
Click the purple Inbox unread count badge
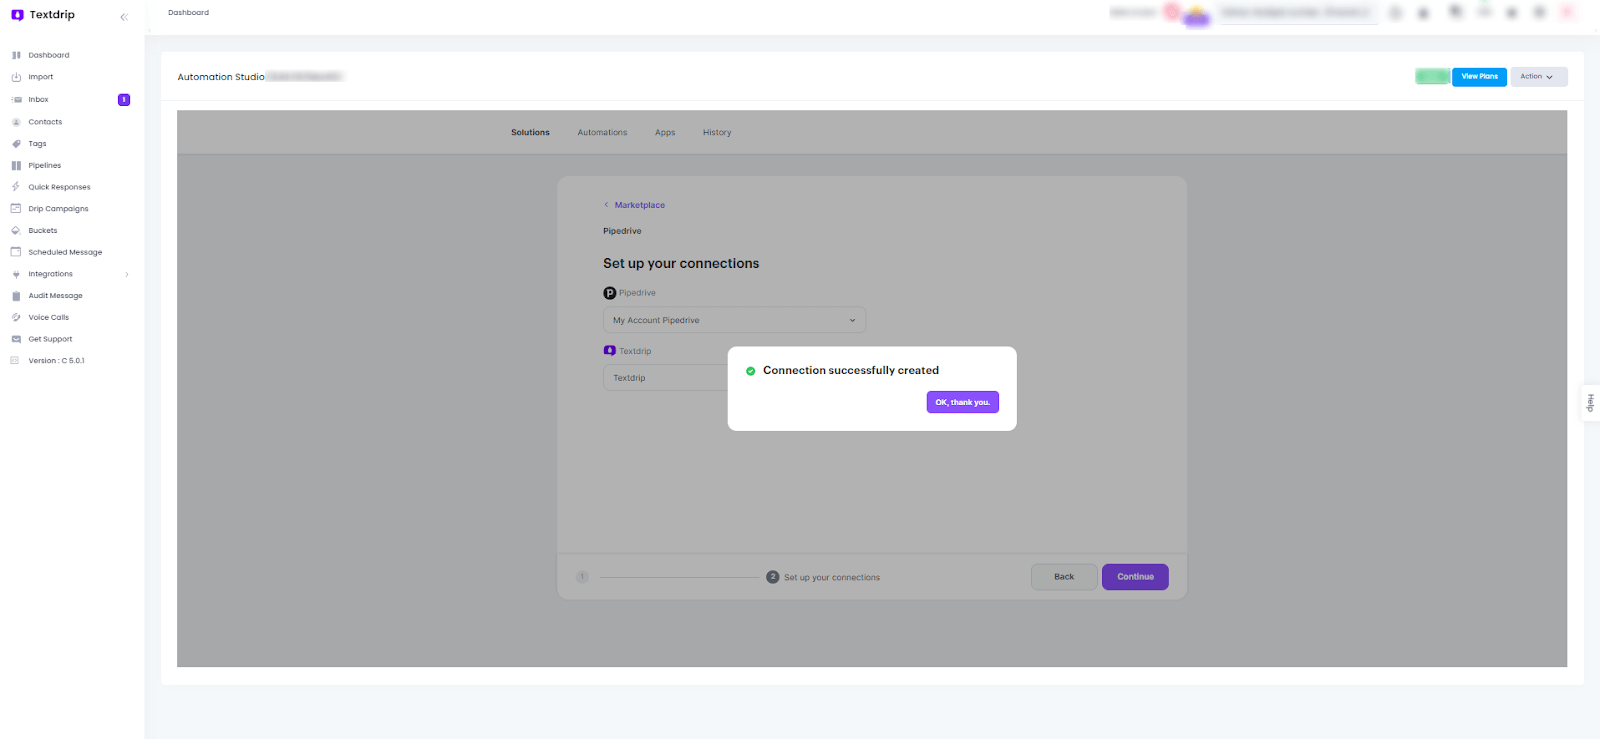click(x=124, y=100)
